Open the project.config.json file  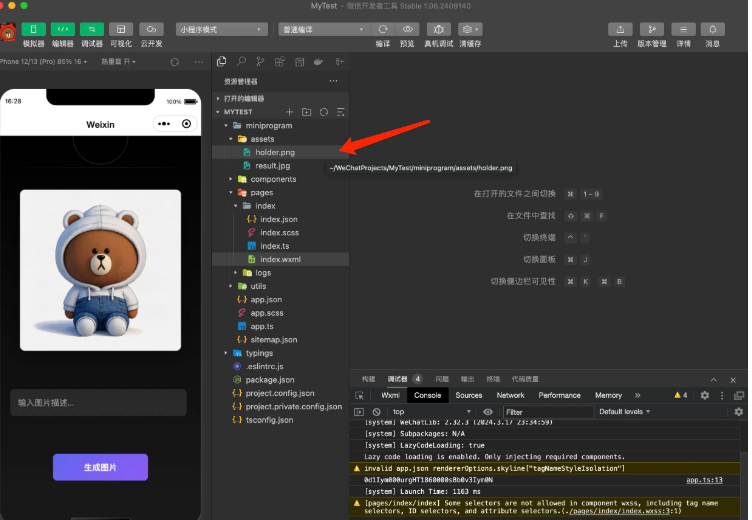click(x=281, y=393)
